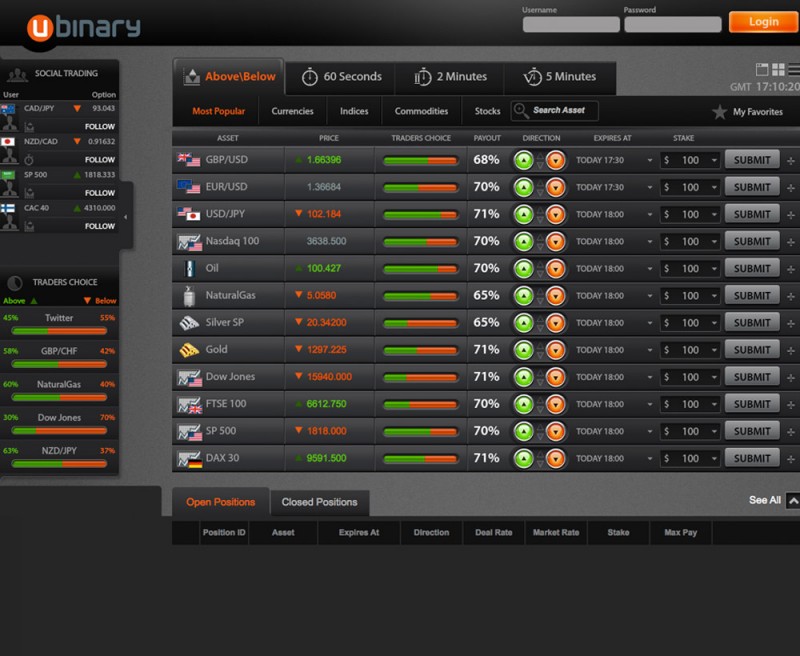This screenshot has height=656, width=800.
Task: Click the GBP/USD flags icon
Action: coord(189,160)
